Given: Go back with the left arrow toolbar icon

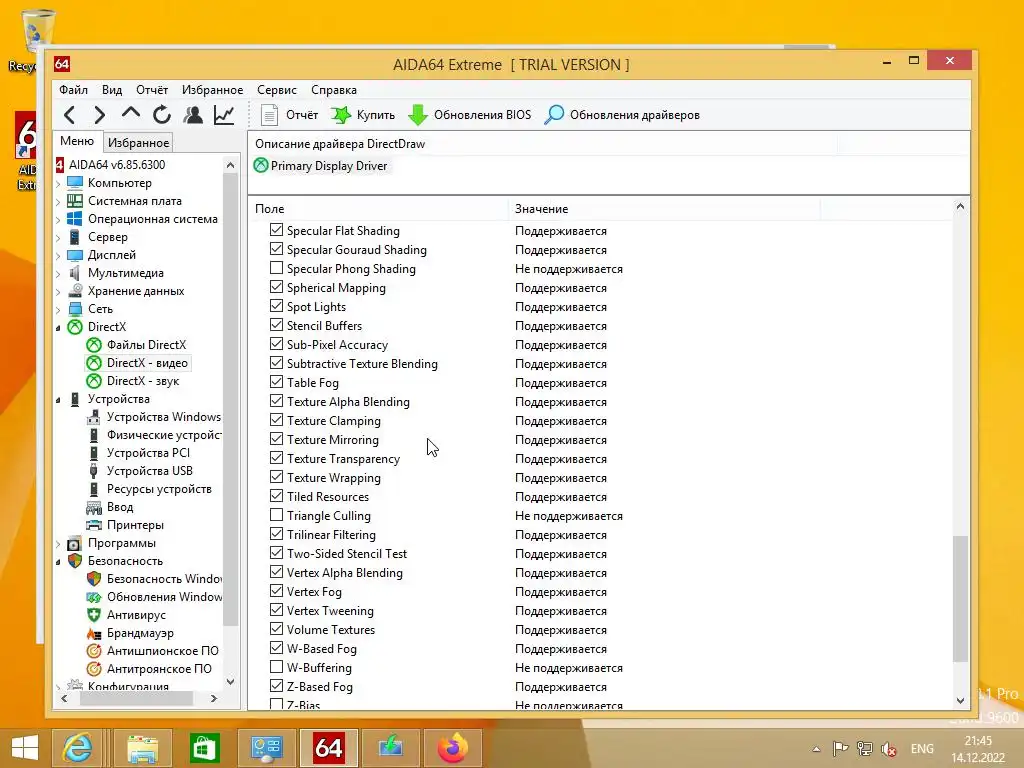Looking at the screenshot, I should click(69, 115).
